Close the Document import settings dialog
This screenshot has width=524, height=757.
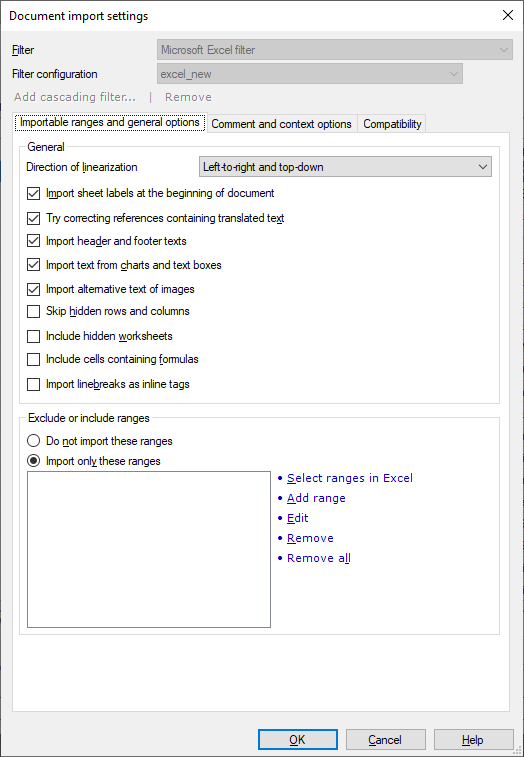(508, 15)
